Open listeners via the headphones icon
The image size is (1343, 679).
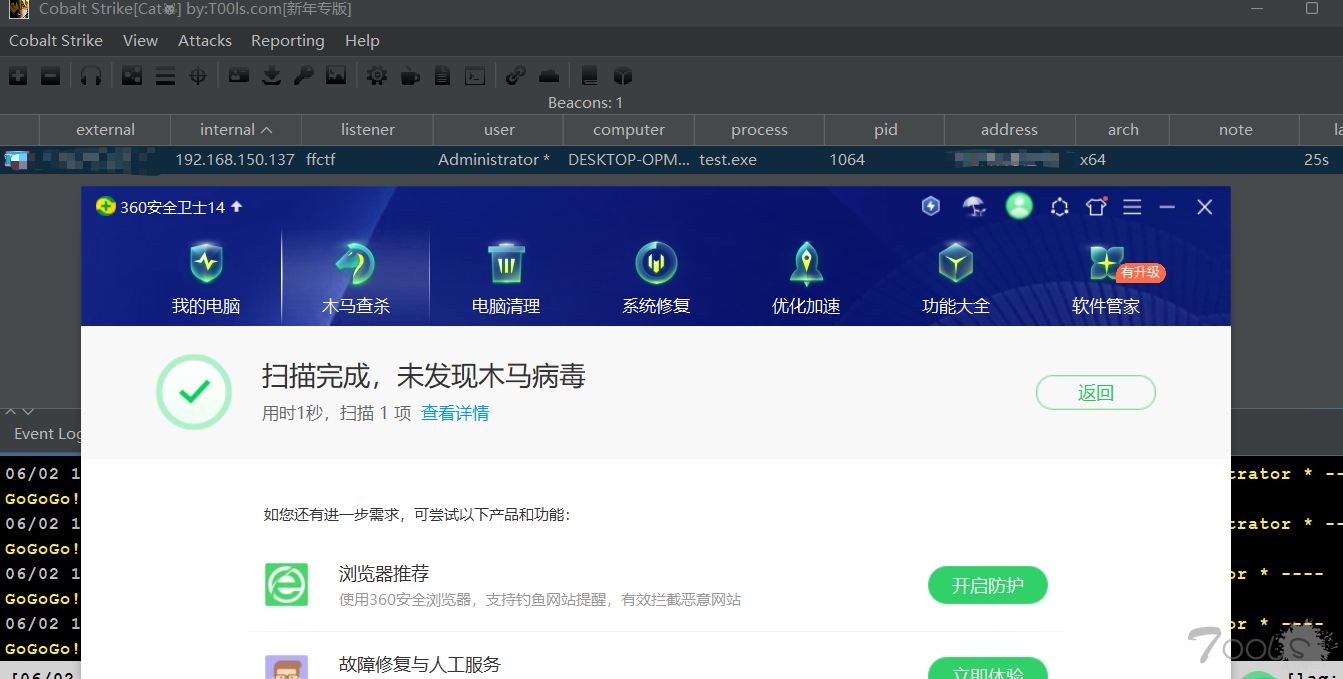click(x=91, y=76)
